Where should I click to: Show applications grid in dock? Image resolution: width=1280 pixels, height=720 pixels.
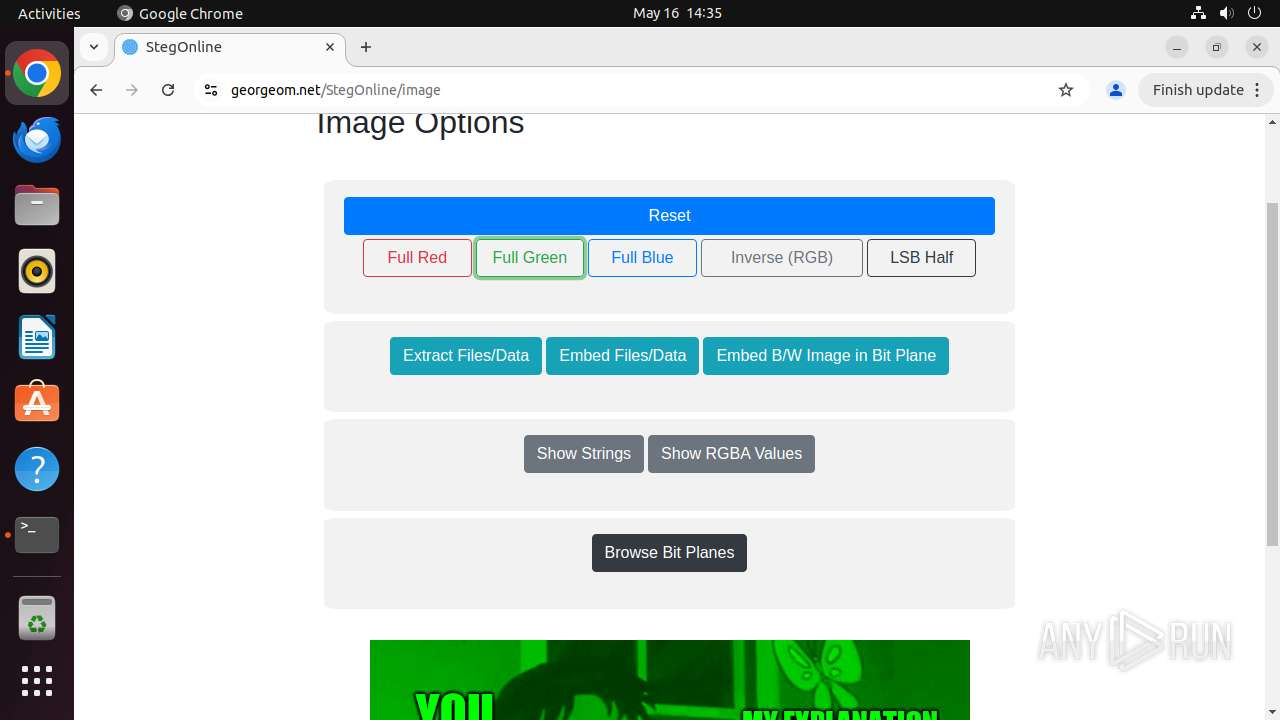pyautogui.click(x=37, y=681)
